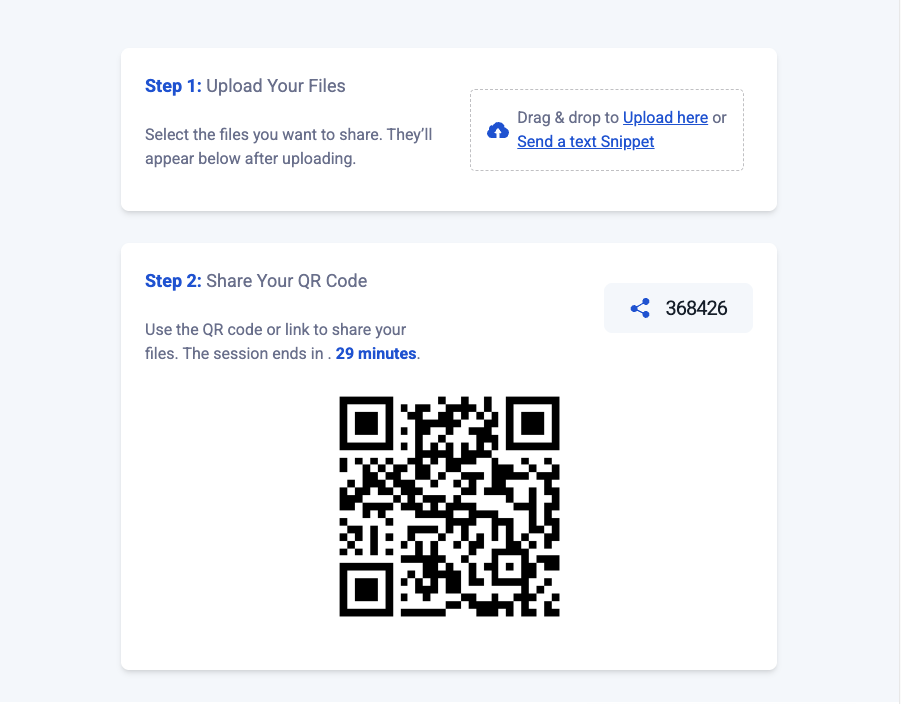
Task: Click the small alignment square in QR code
Action: click(x=510, y=566)
